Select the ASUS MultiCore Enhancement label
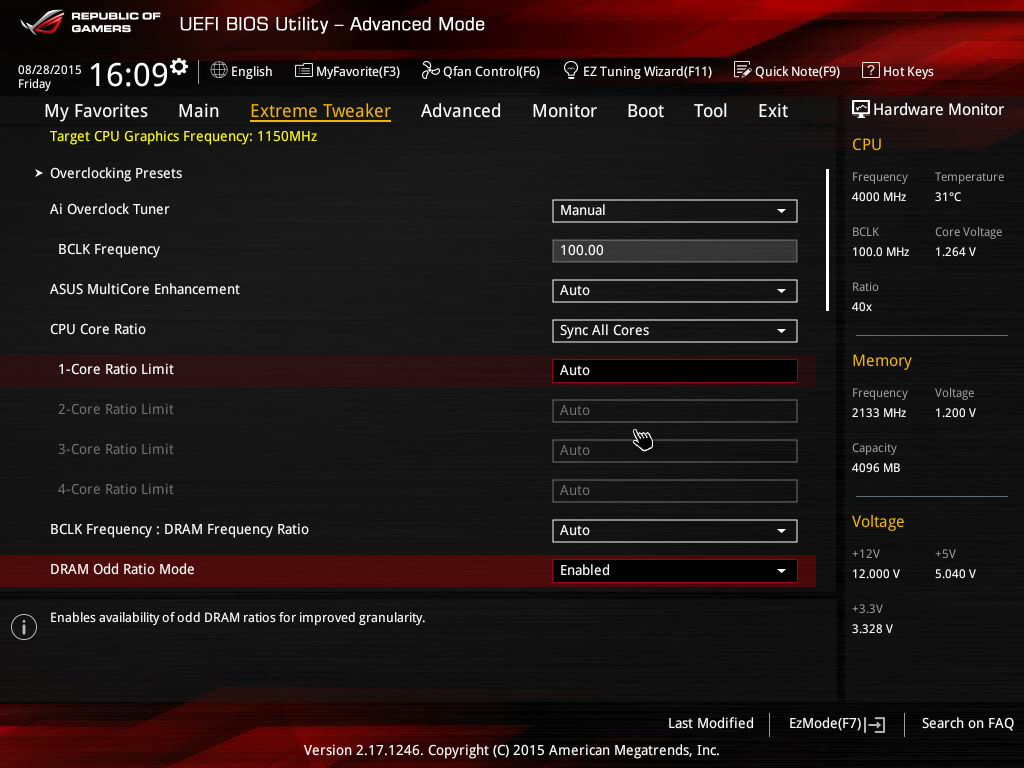1024x768 pixels. [x=145, y=289]
